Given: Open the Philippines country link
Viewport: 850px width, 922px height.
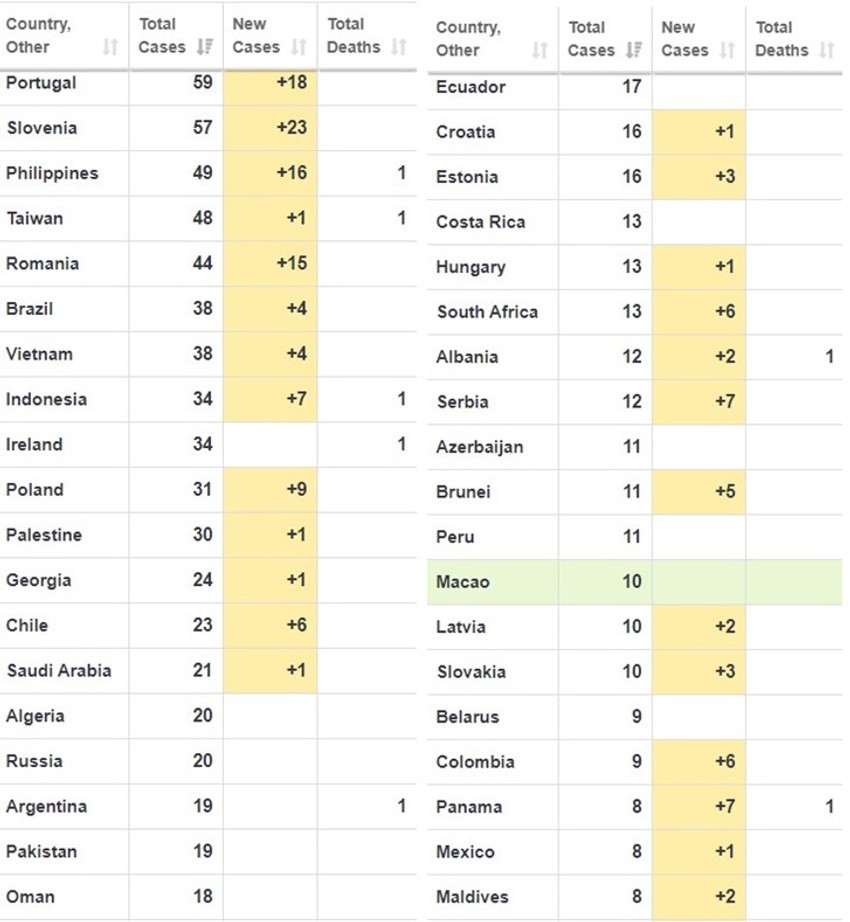Looking at the screenshot, I should [52, 173].
